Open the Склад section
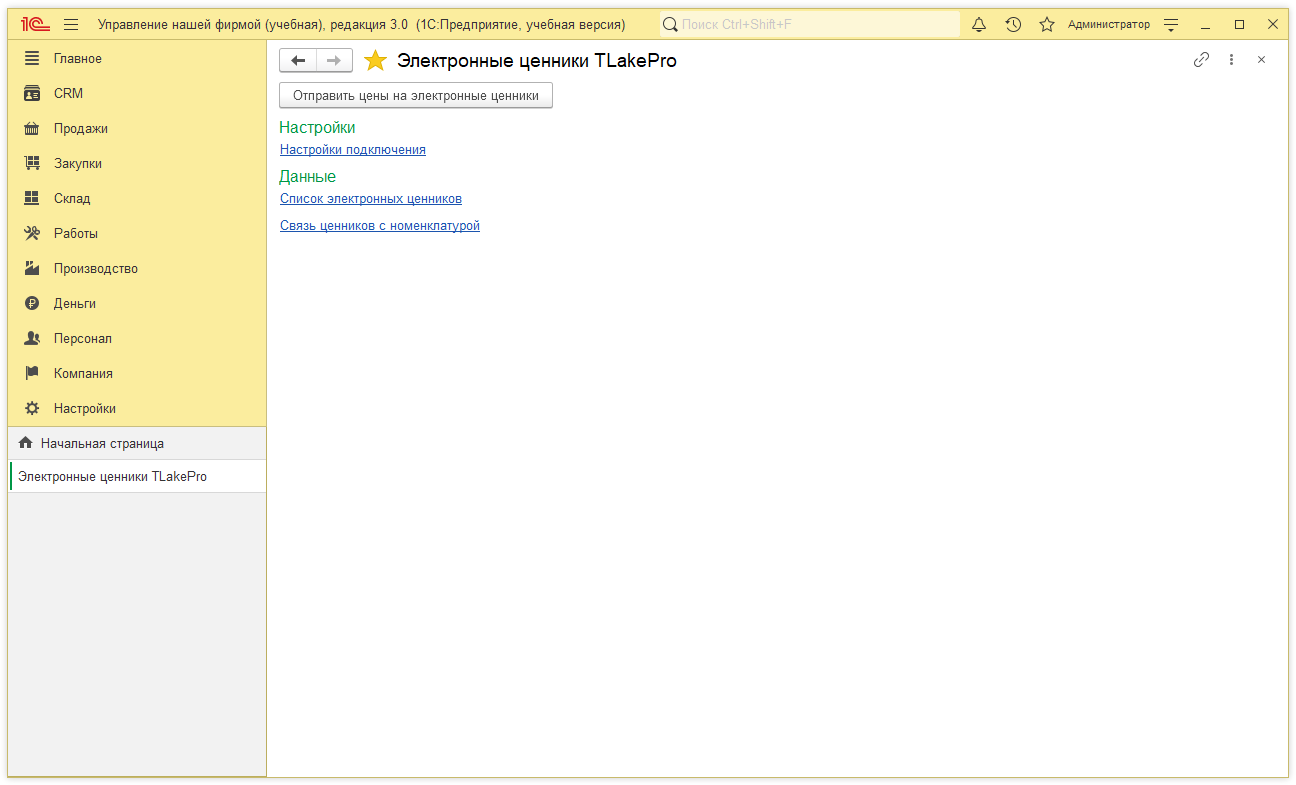The width and height of the screenshot is (1296, 785). coord(72,199)
